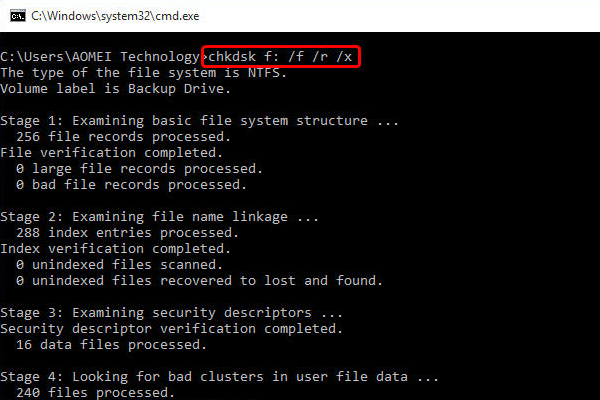Click the '256 file records processed' line

pyautogui.click(x=120, y=136)
